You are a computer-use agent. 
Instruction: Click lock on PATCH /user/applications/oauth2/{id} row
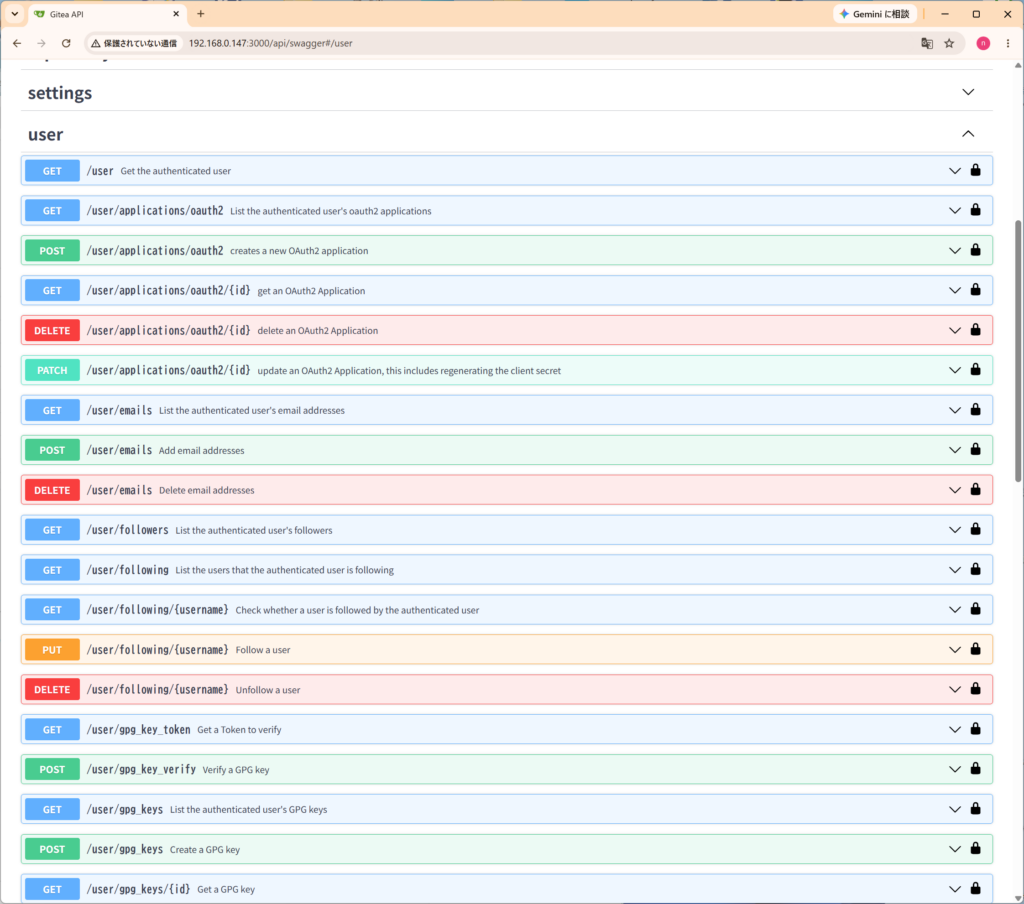975,369
